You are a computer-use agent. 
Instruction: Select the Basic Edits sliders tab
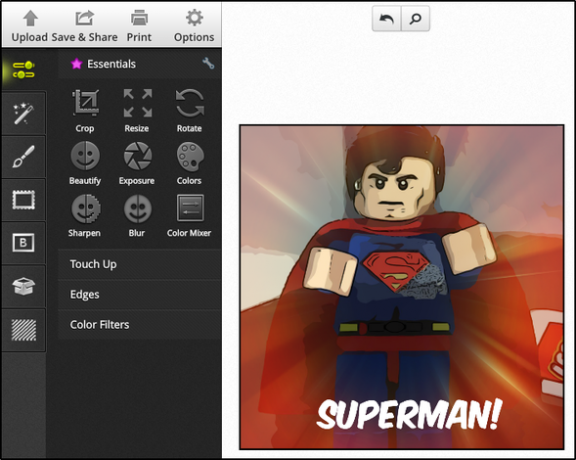24,70
